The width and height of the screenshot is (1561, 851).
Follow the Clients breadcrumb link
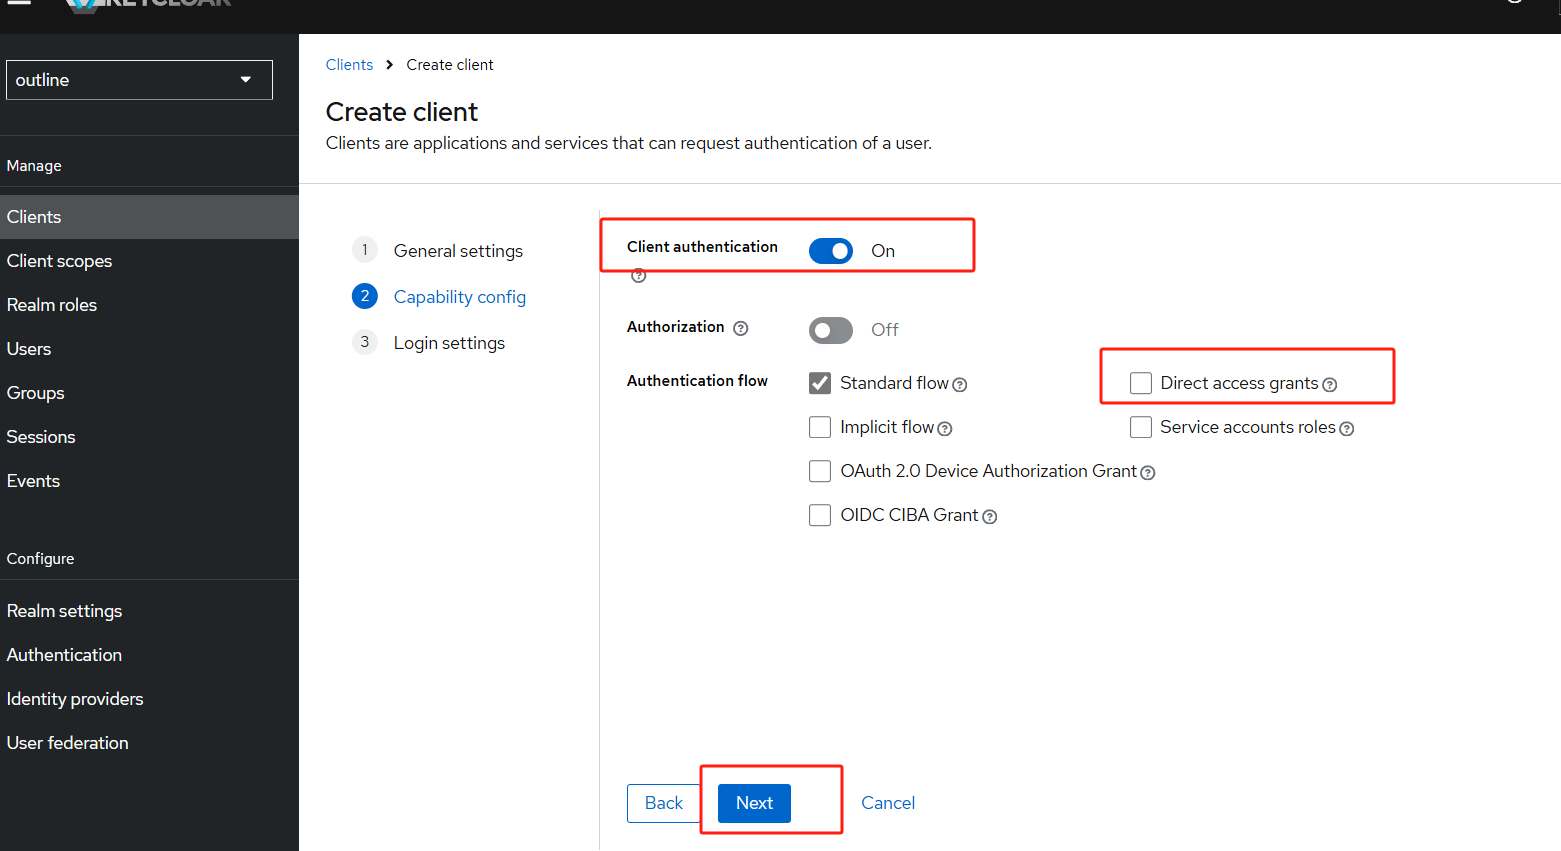click(349, 65)
